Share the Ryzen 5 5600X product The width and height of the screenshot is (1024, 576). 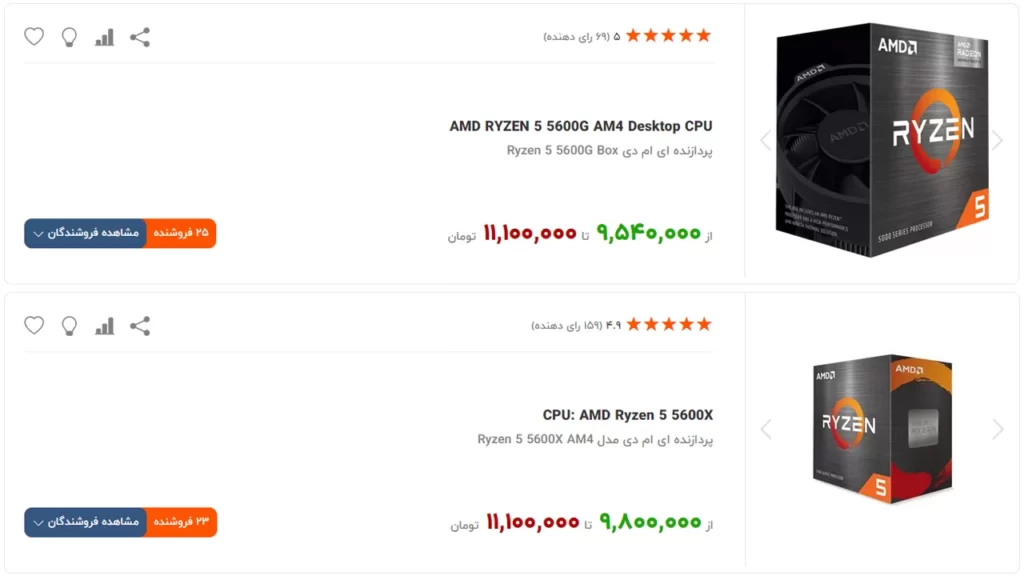[x=140, y=325]
